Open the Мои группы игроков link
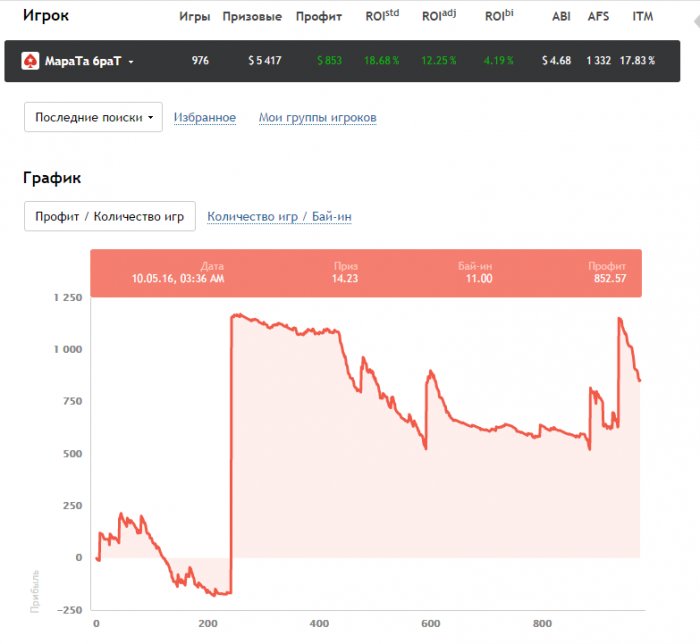This screenshot has width=700, height=644. [x=317, y=118]
